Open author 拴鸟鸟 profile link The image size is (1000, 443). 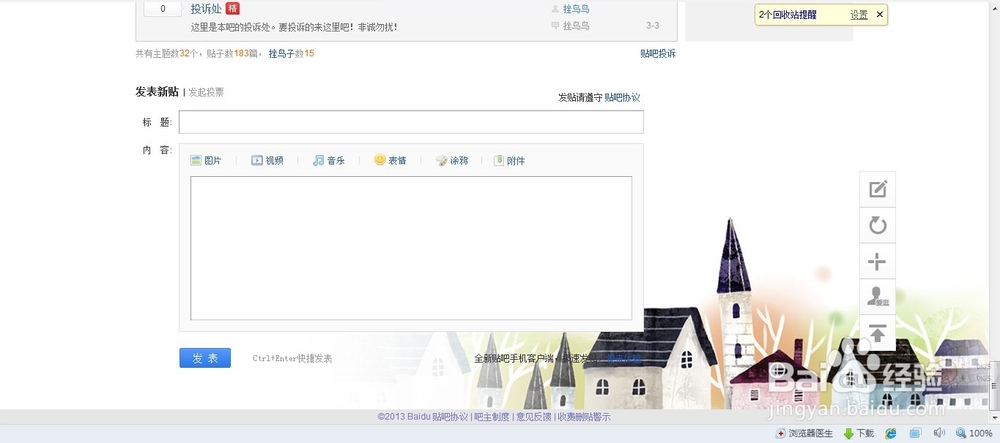tap(576, 9)
